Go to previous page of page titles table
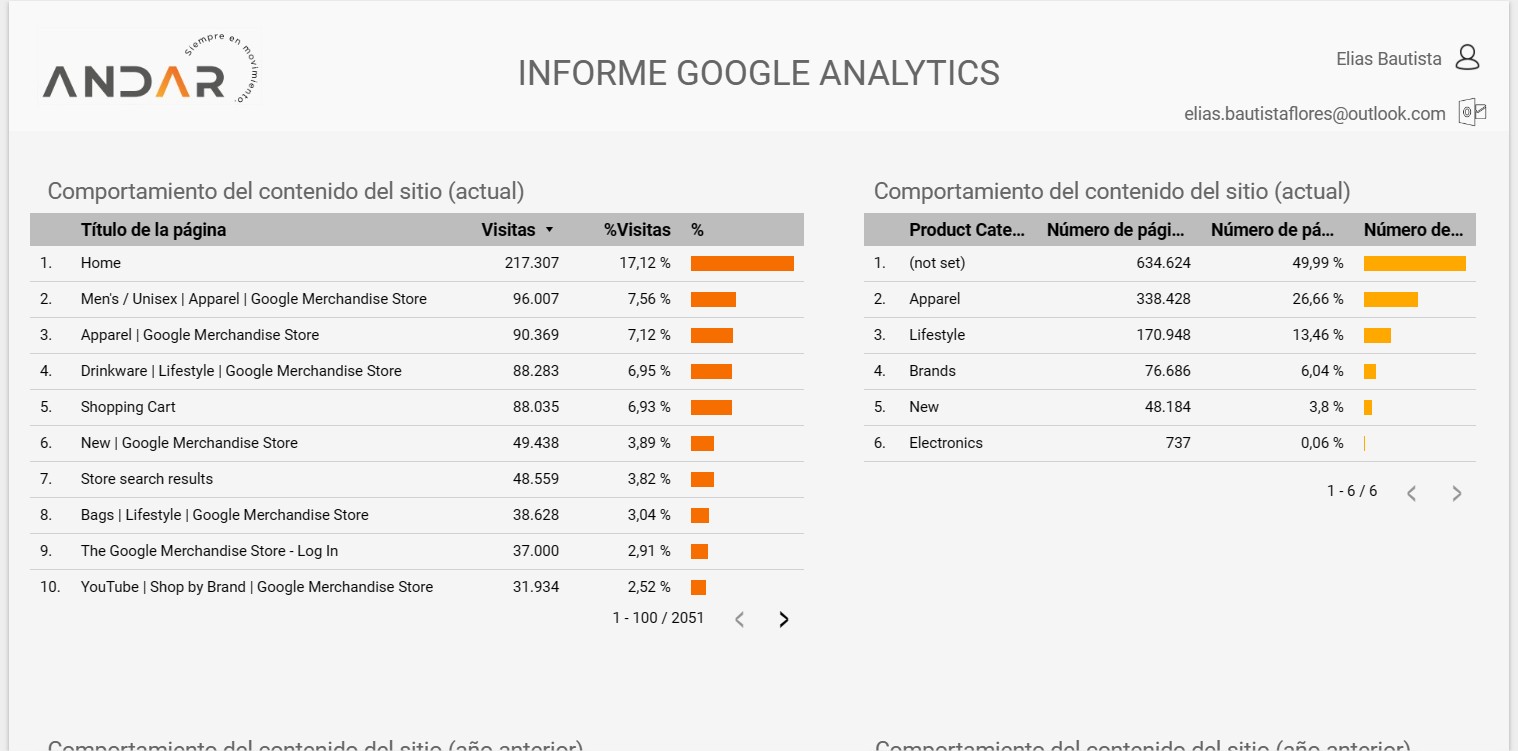 coord(740,619)
